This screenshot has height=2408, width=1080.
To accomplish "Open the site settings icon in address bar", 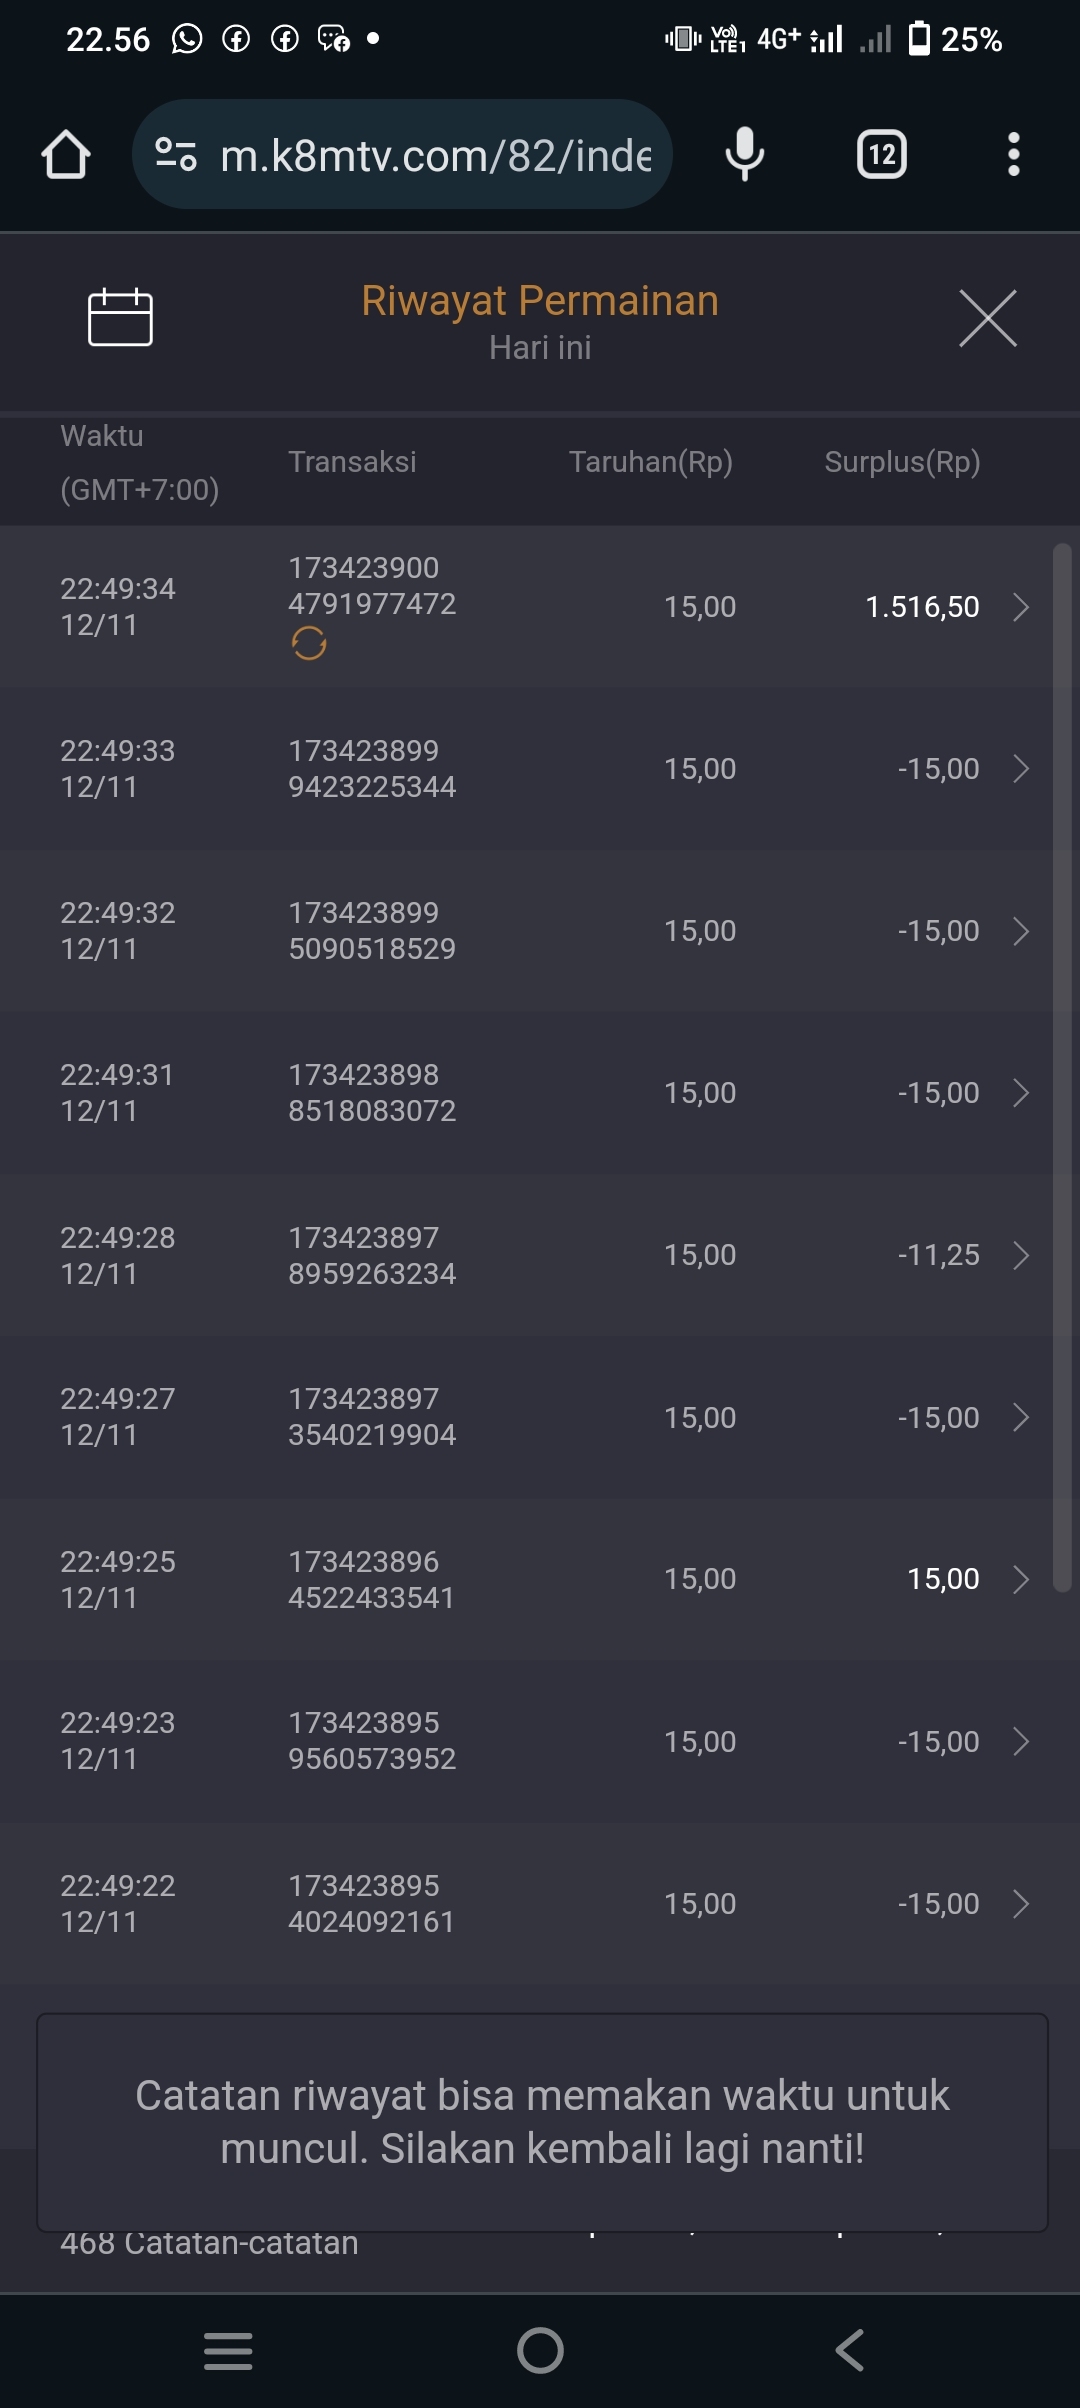I will point(176,155).
